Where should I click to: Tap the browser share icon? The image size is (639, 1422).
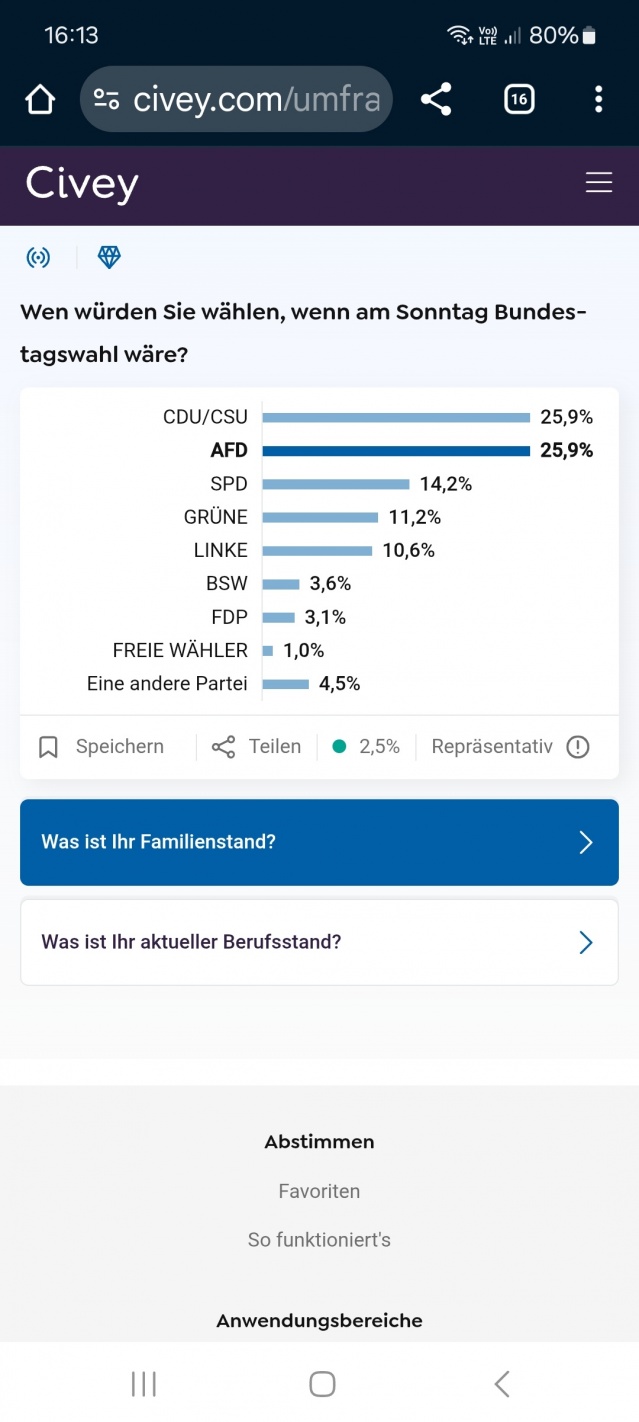click(436, 99)
